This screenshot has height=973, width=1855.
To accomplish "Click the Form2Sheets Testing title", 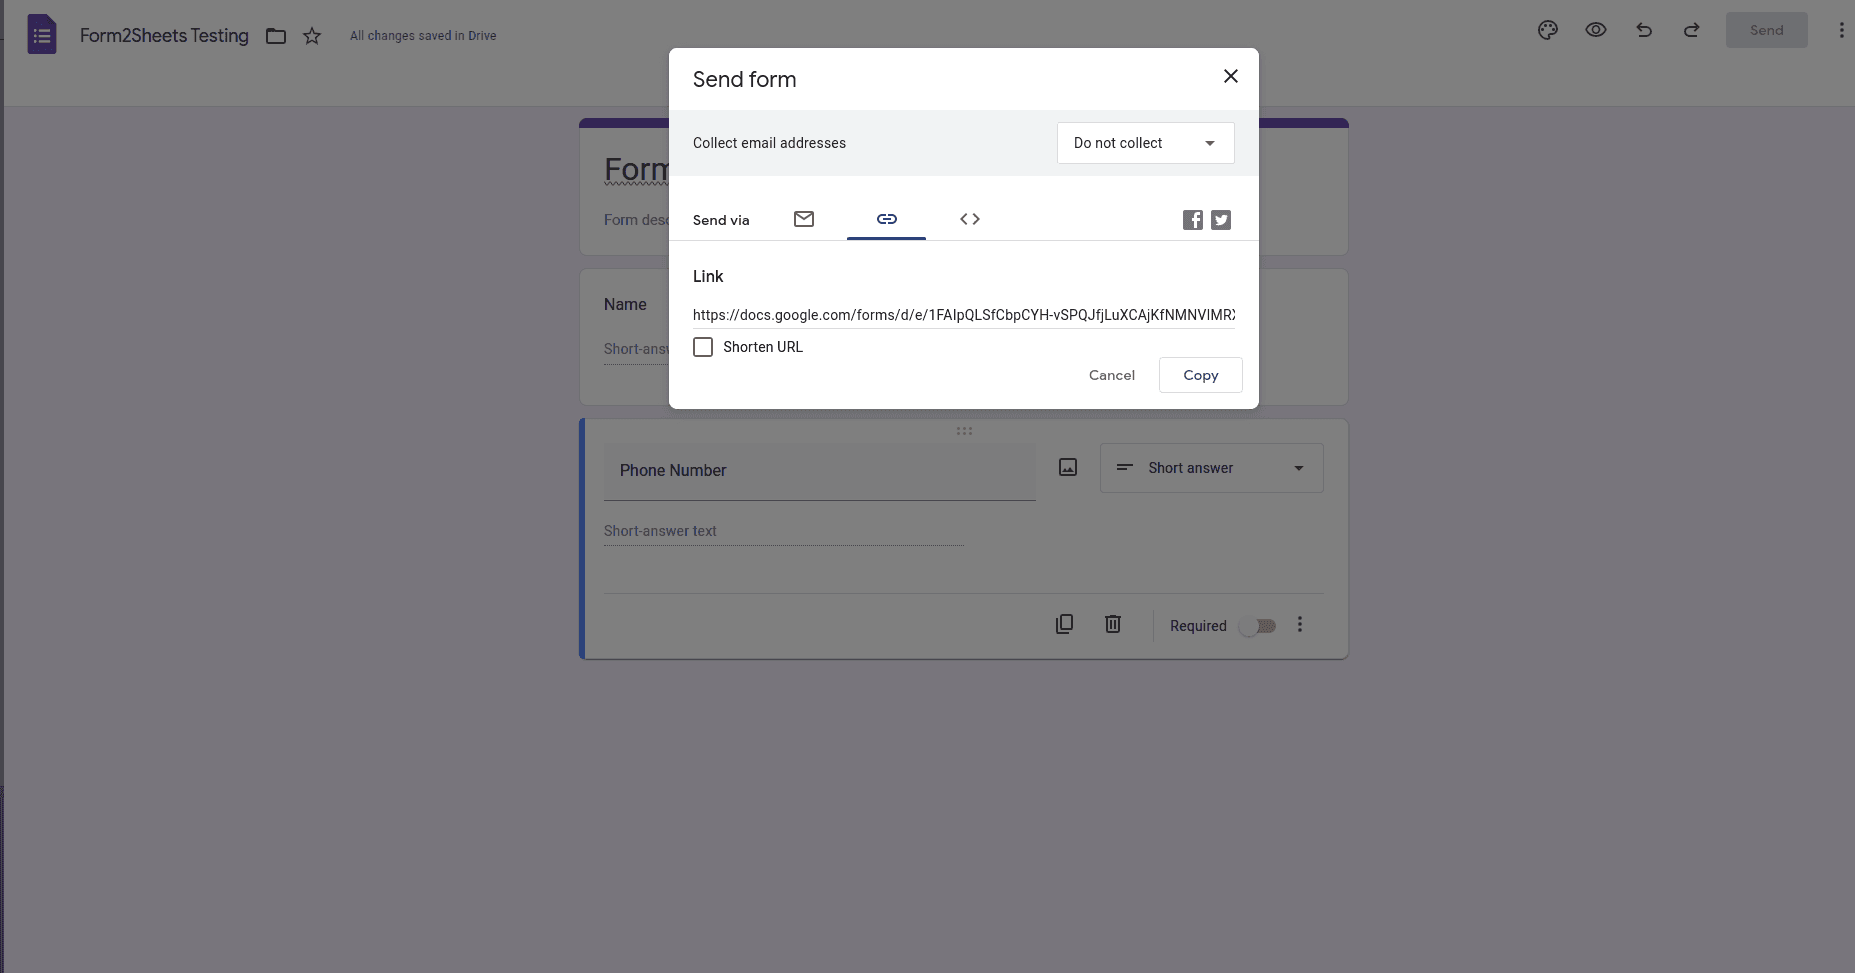I will pyautogui.click(x=164, y=36).
